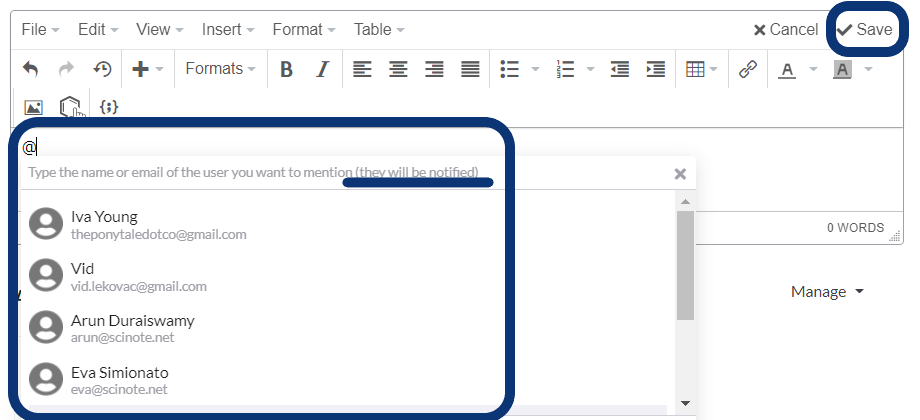Center-align the text
This screenshot has width=920, height=420.
[x=398, y=69]
